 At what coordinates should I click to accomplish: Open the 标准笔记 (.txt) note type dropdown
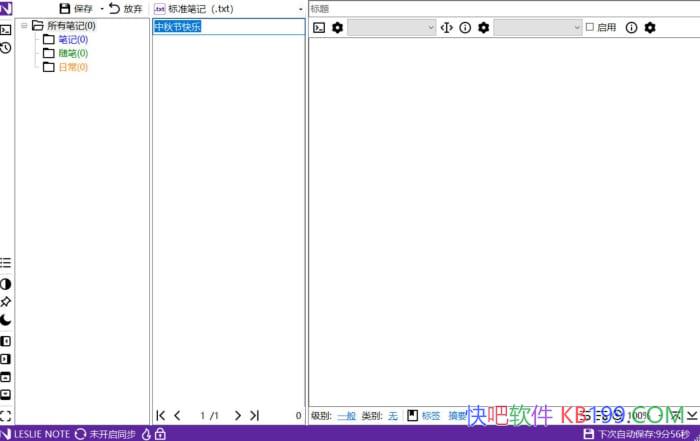tap(300, 9)
